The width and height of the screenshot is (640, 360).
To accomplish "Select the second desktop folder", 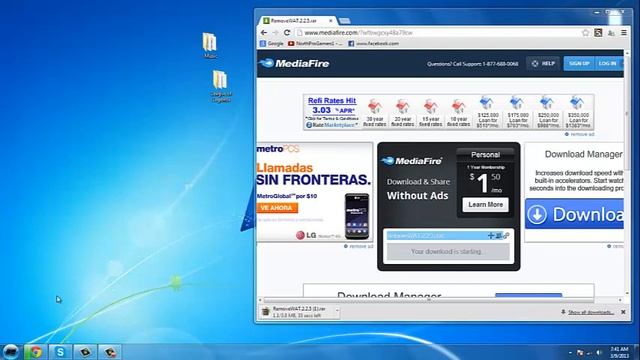I will 220,86.
